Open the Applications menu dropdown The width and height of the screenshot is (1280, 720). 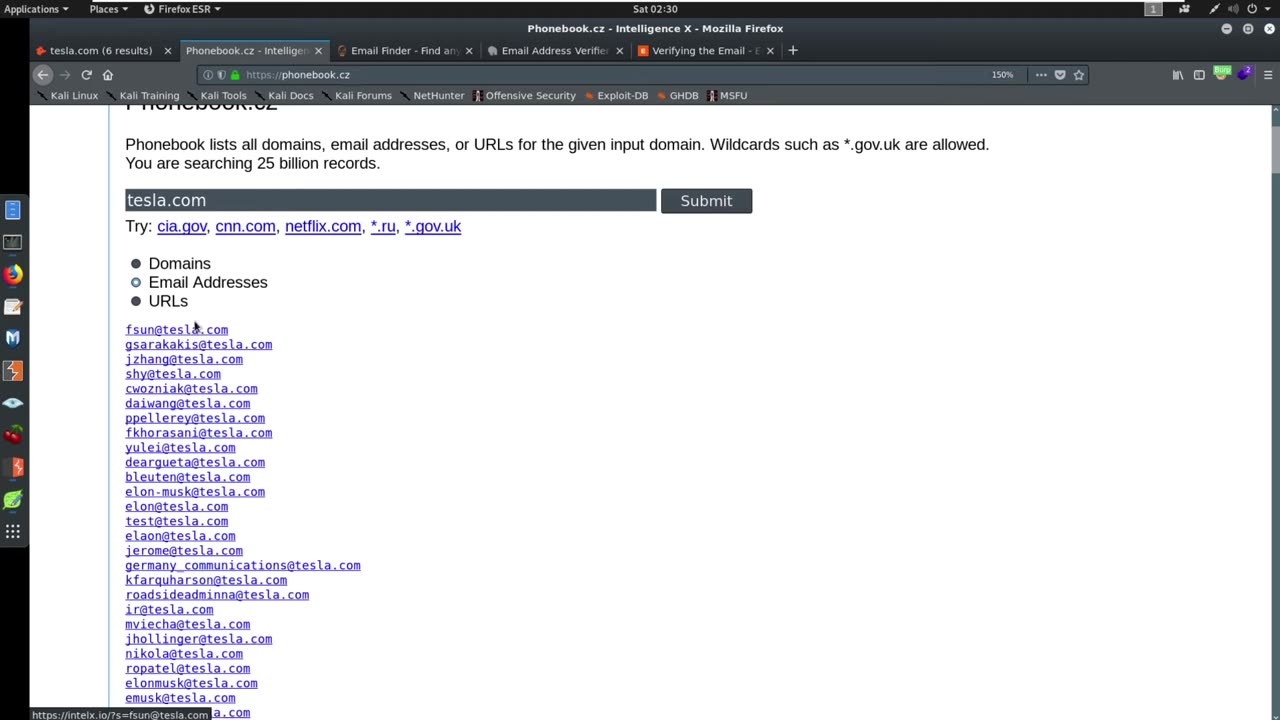pyautogui.click(x=36, y=9)
